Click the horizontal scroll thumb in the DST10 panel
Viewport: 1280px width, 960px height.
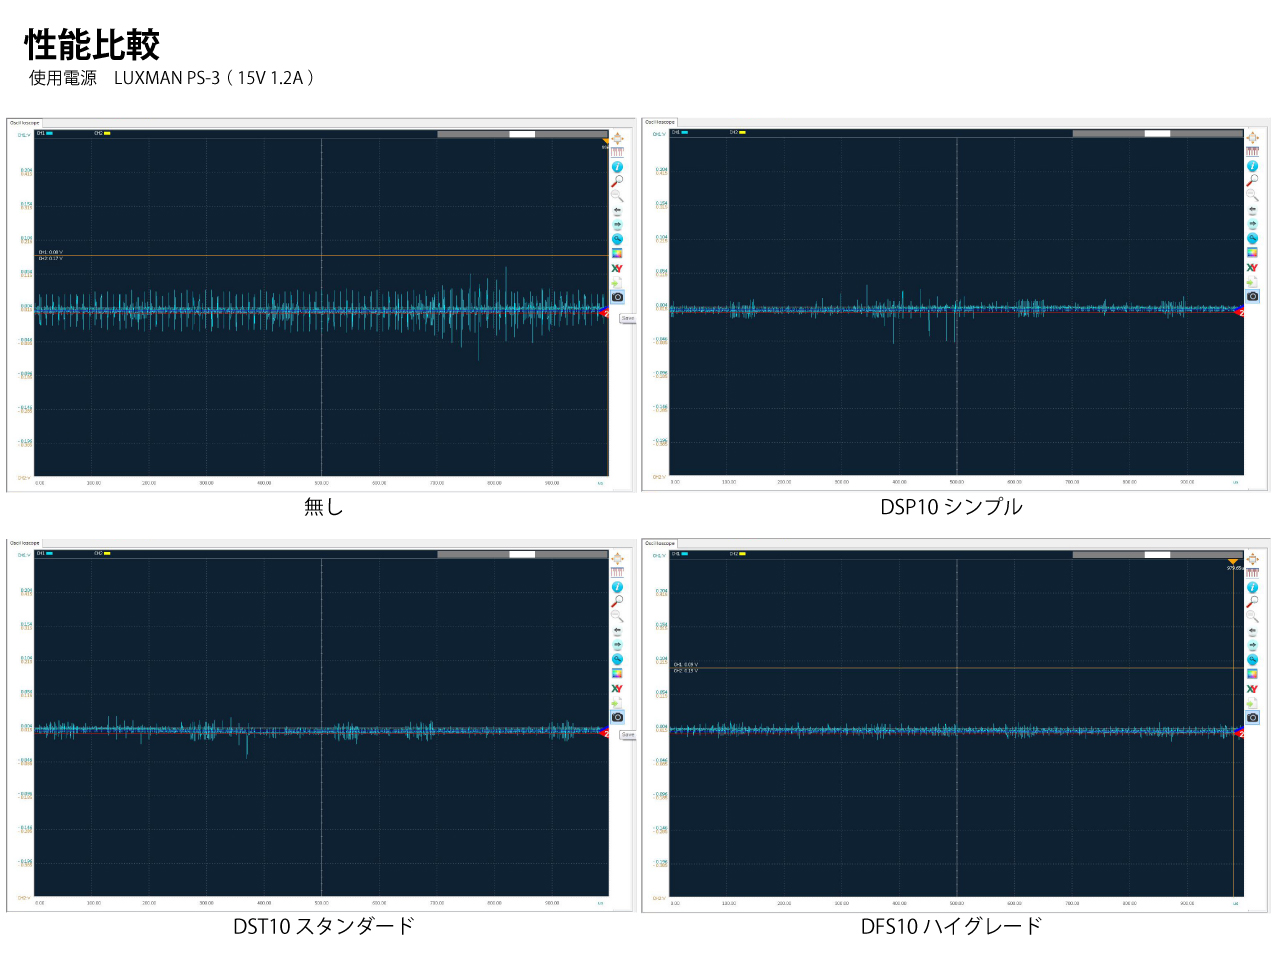(522, 554)
